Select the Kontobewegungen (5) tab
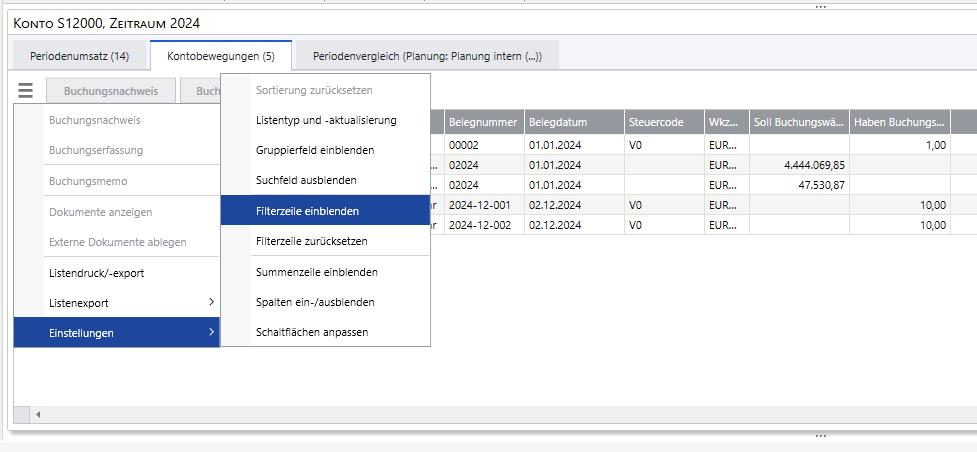This screenshot has height=452, width=977. point(220,56)
